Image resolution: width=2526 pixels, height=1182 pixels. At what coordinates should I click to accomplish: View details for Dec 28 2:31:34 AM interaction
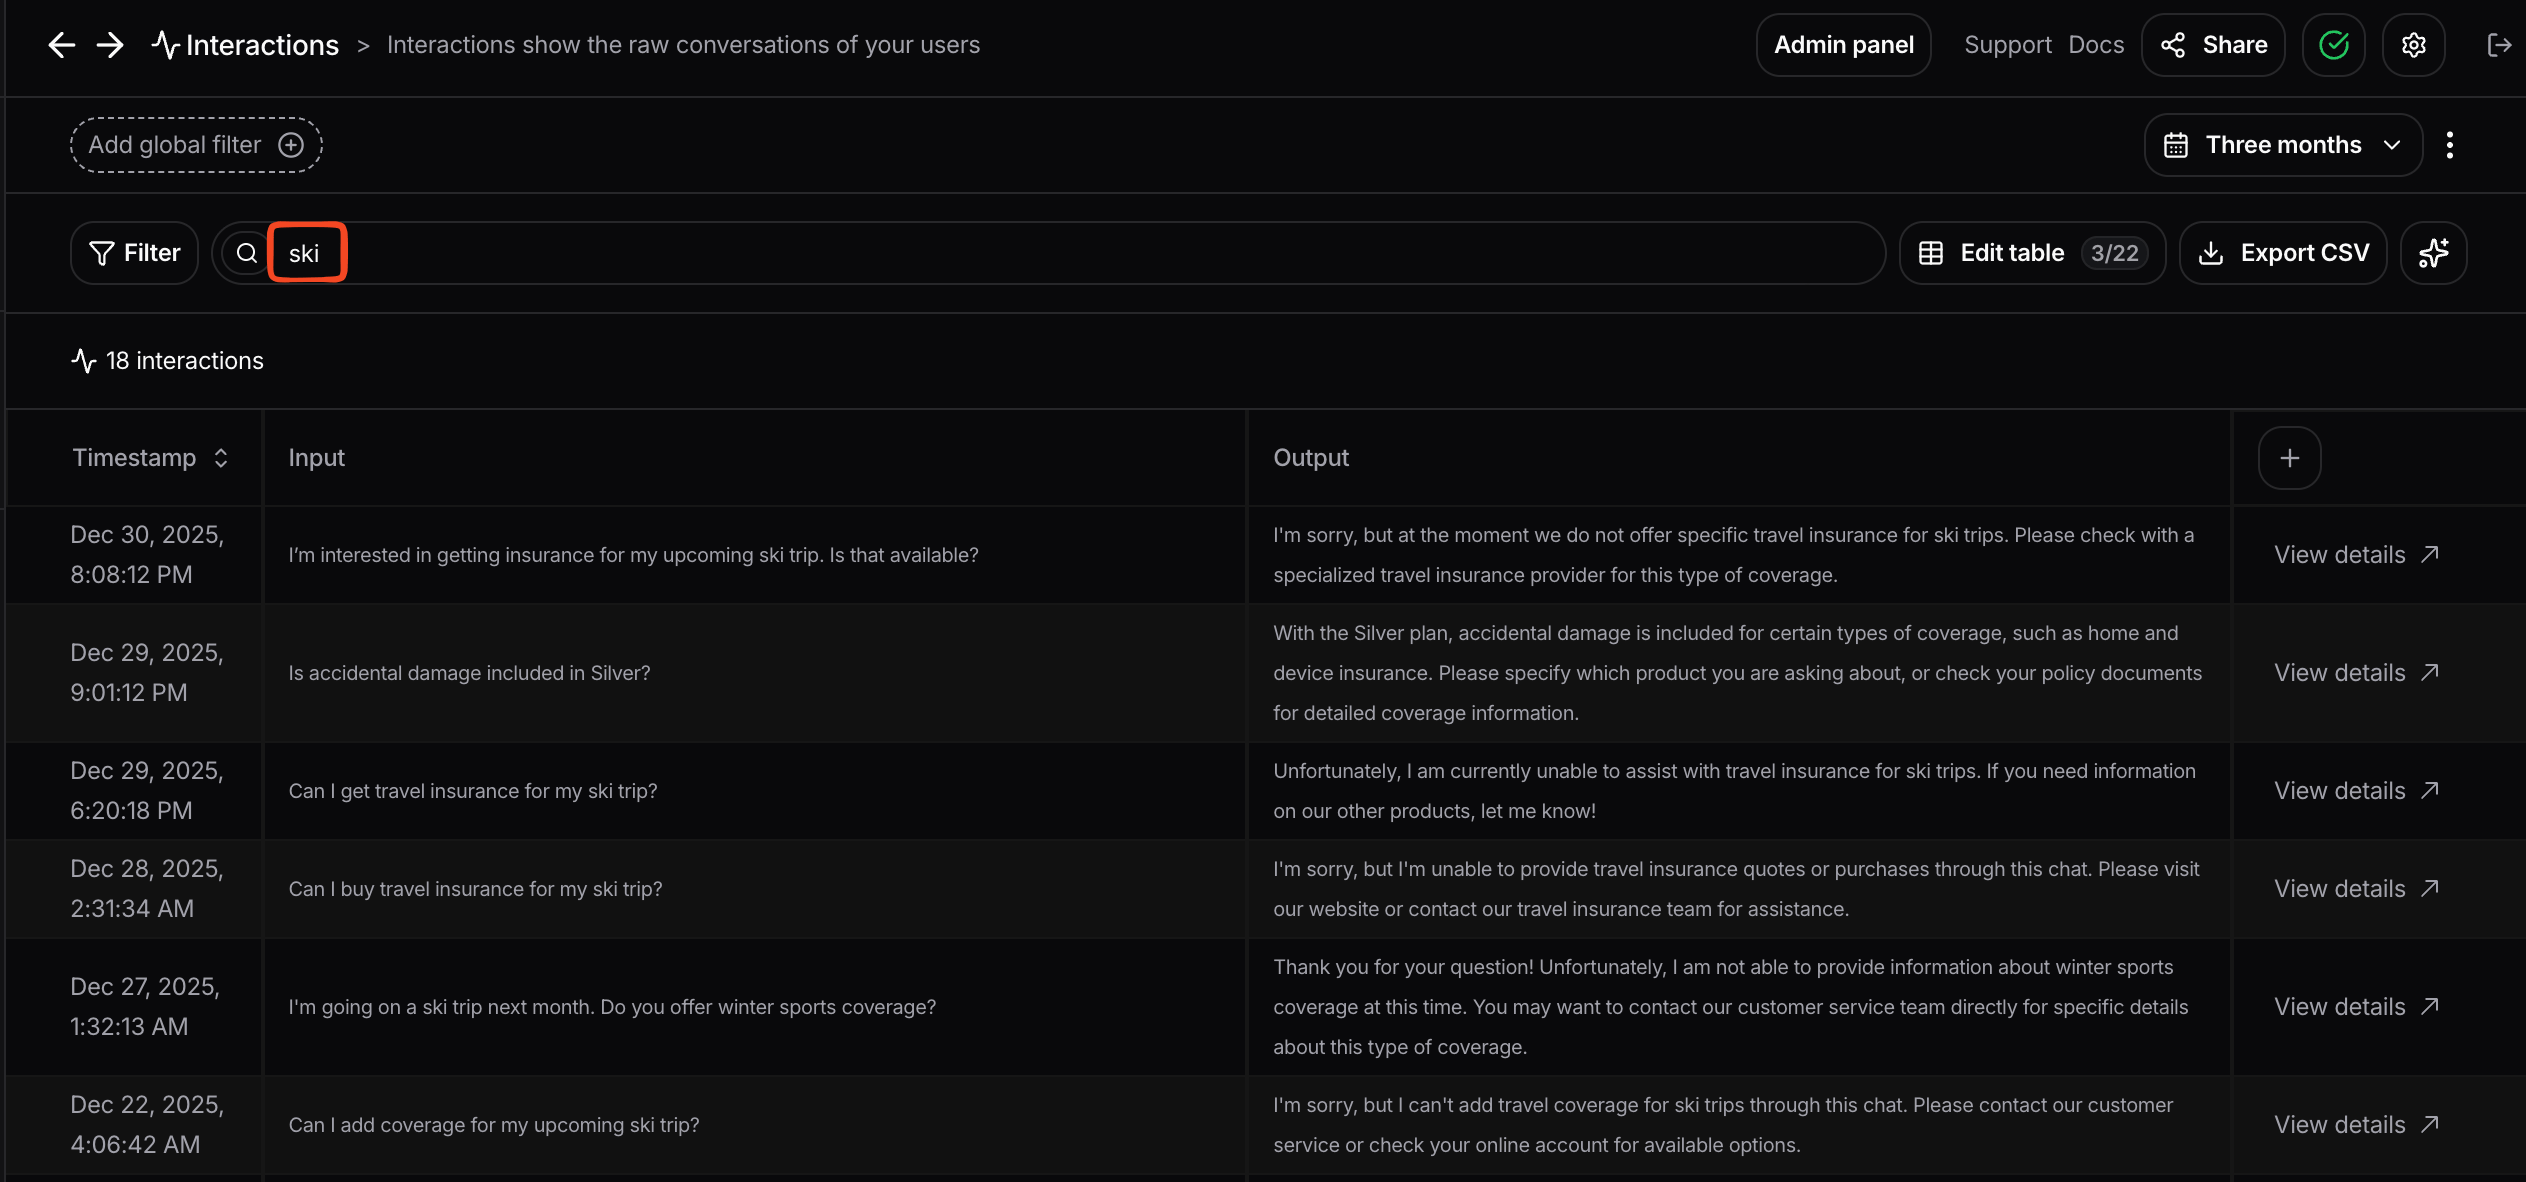[2357, 889]
